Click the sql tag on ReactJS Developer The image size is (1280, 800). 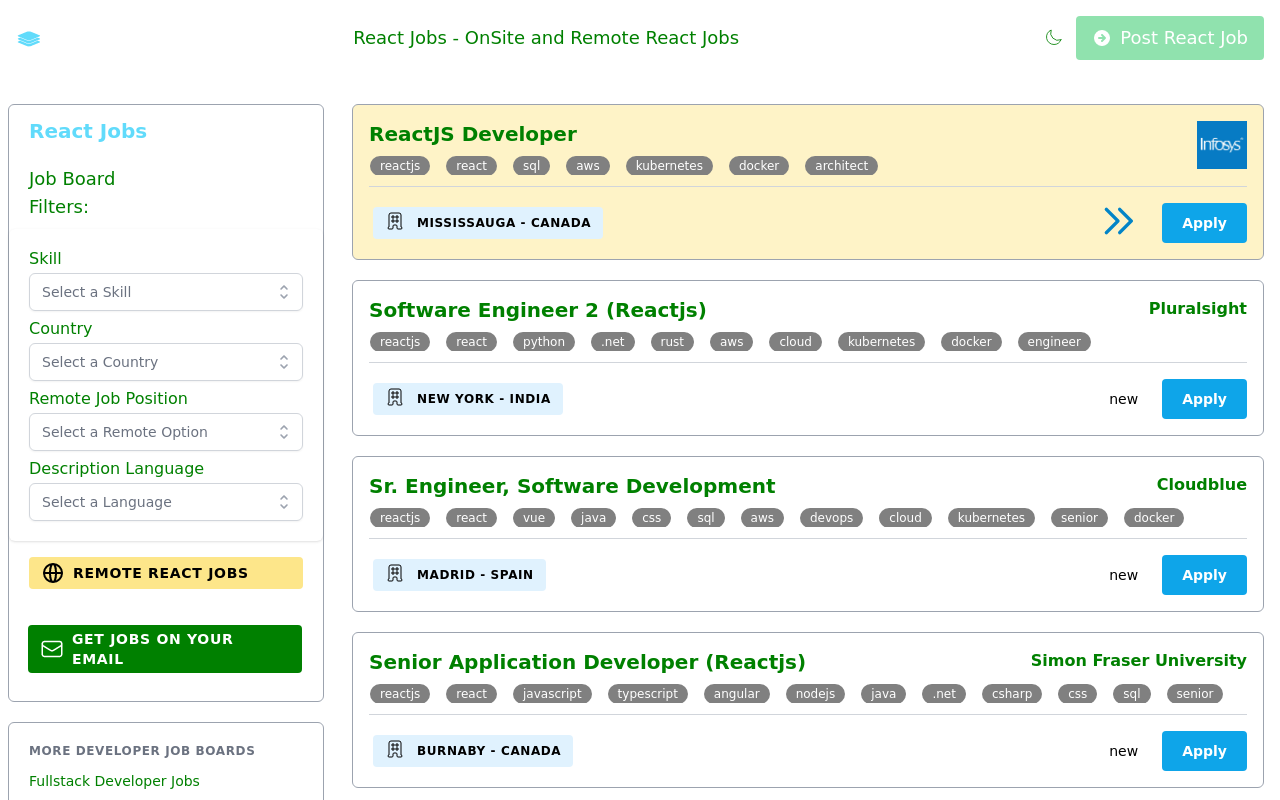[x=531, y=166]
